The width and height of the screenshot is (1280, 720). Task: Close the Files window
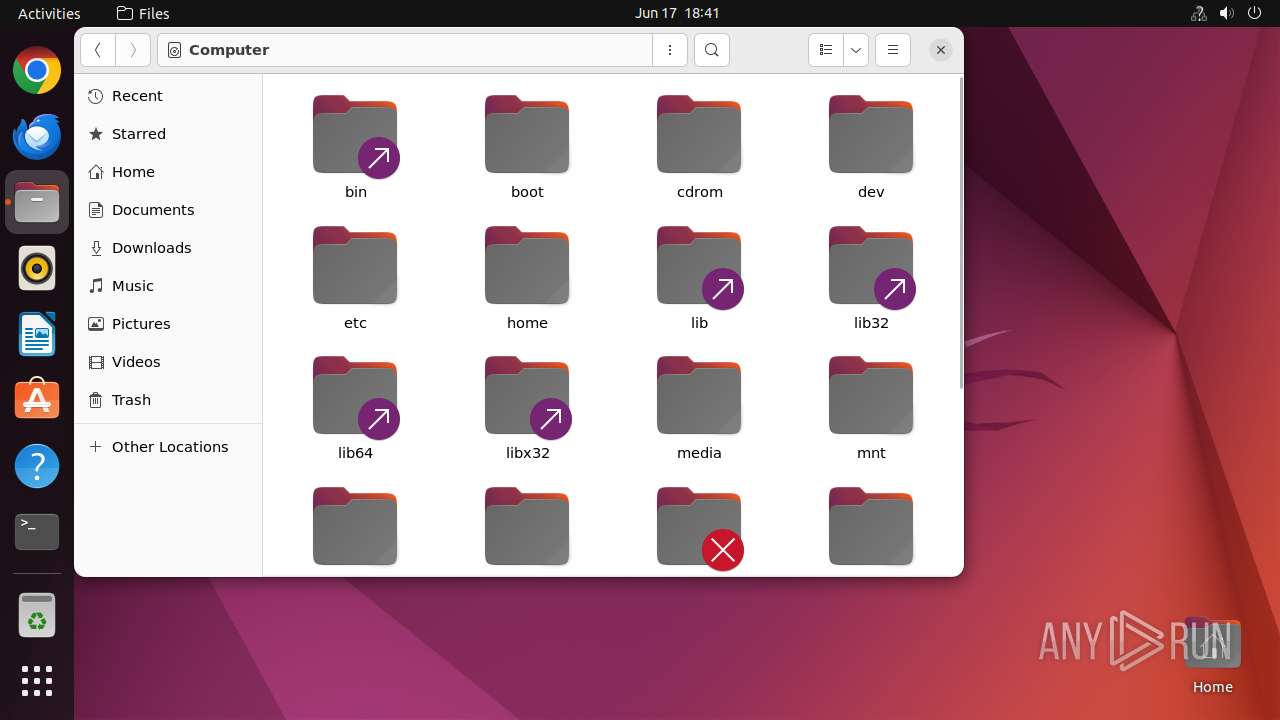click(940, 50)
